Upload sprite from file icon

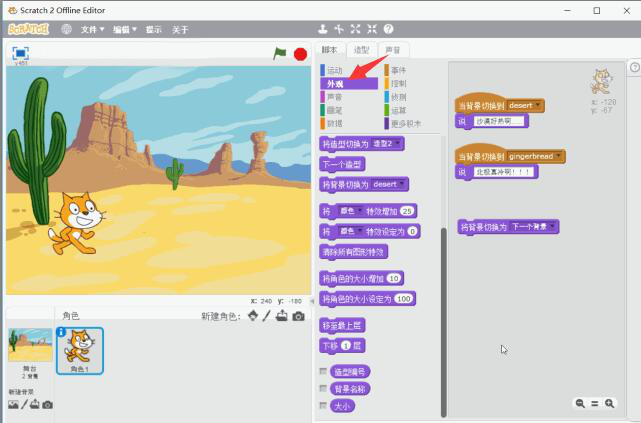282,316
